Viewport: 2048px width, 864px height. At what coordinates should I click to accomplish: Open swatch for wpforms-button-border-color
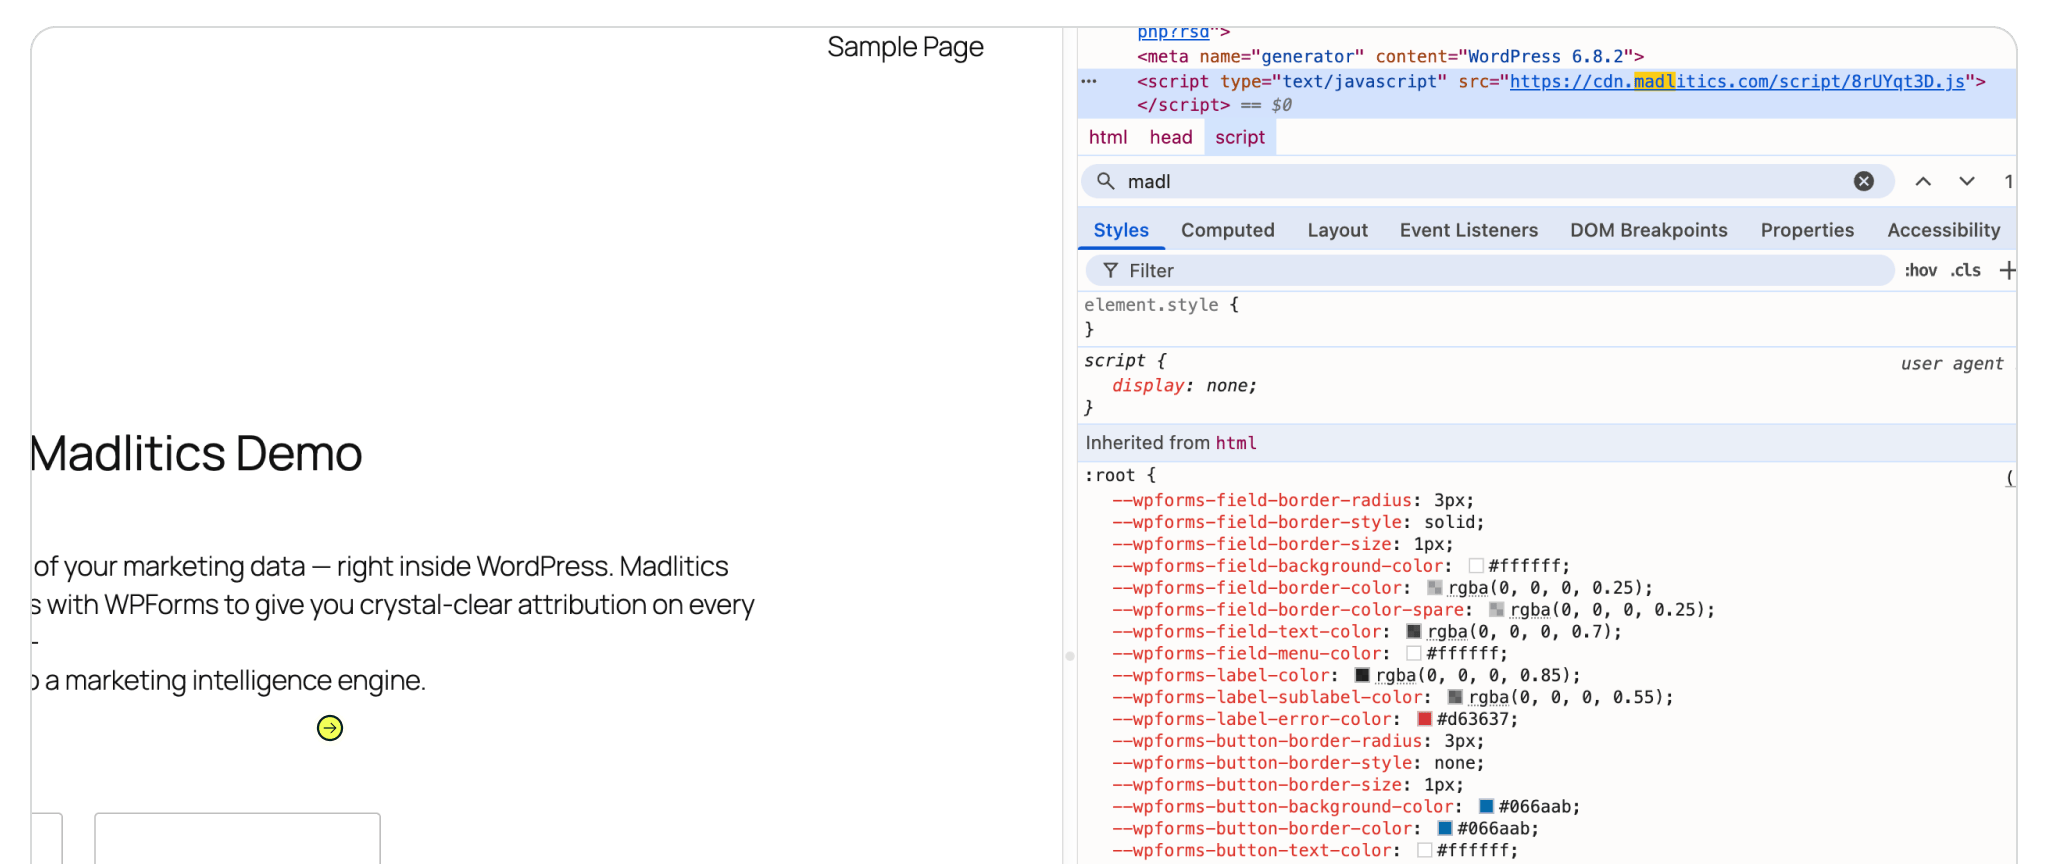pyautogui.click(x=1445, y=829)
